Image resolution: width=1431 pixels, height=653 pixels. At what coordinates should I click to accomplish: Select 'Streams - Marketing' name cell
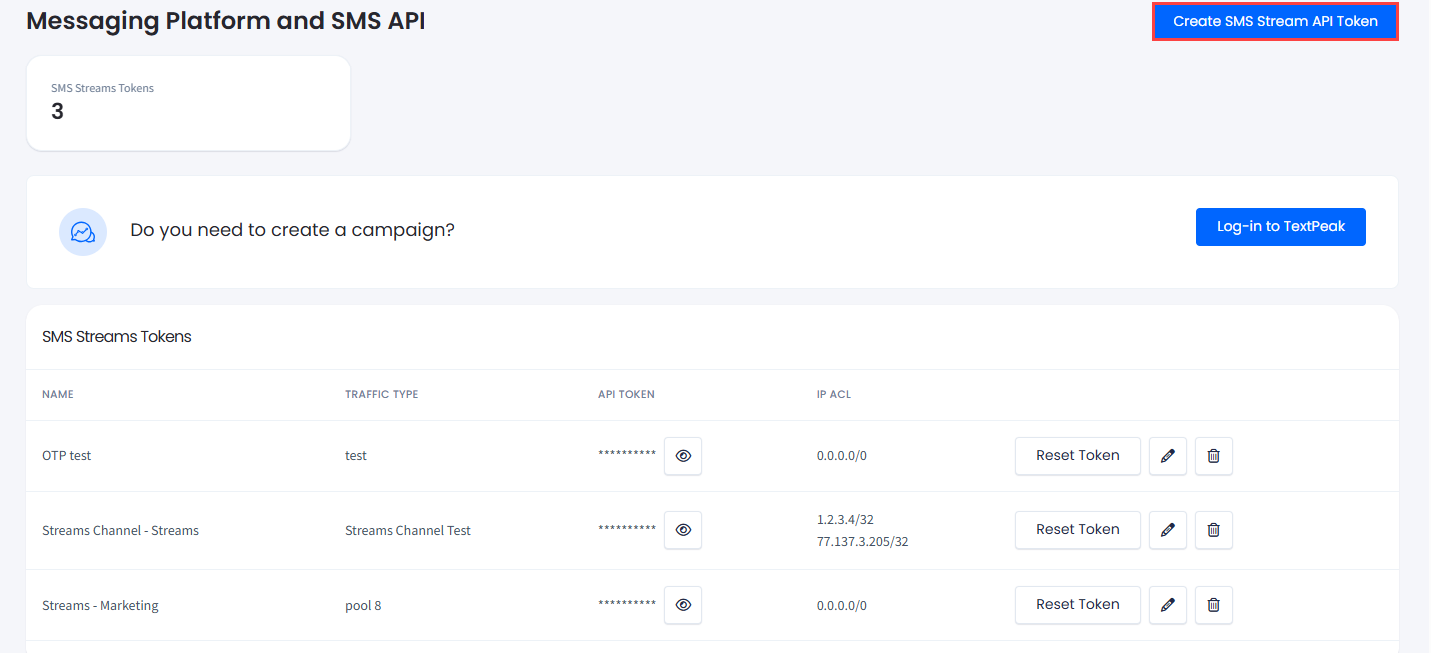pyautogui.click(x=100, y=606)
